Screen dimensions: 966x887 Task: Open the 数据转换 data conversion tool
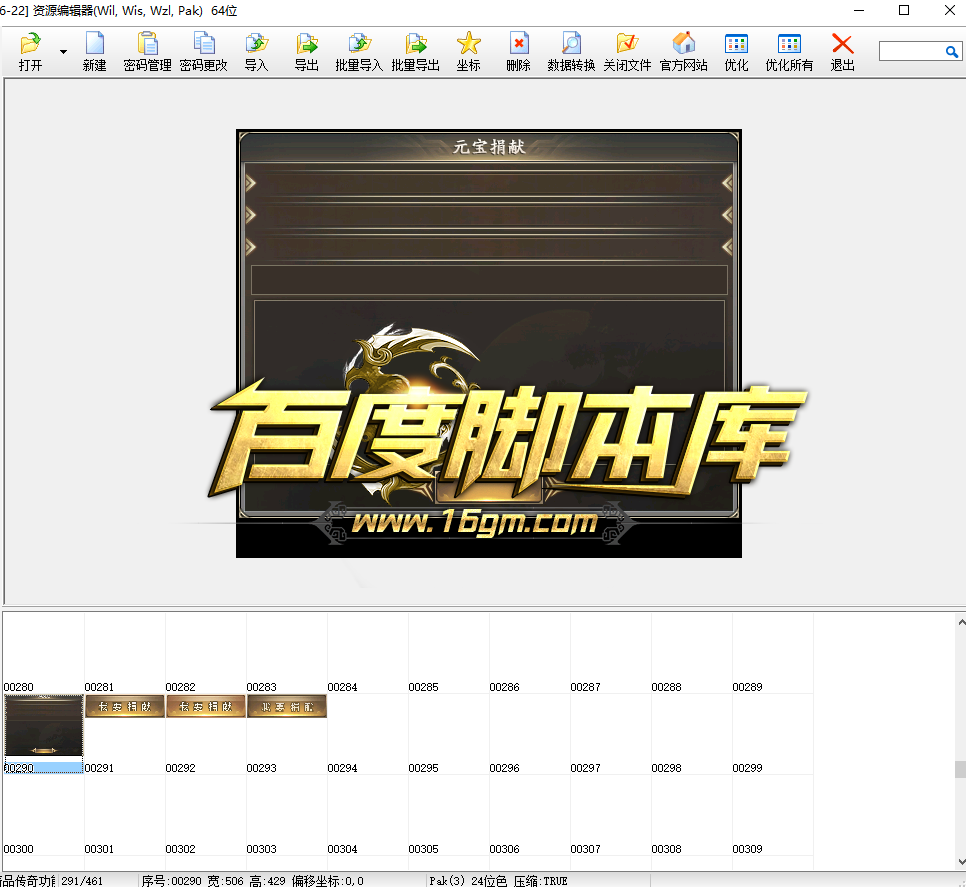tap(571, 52)
